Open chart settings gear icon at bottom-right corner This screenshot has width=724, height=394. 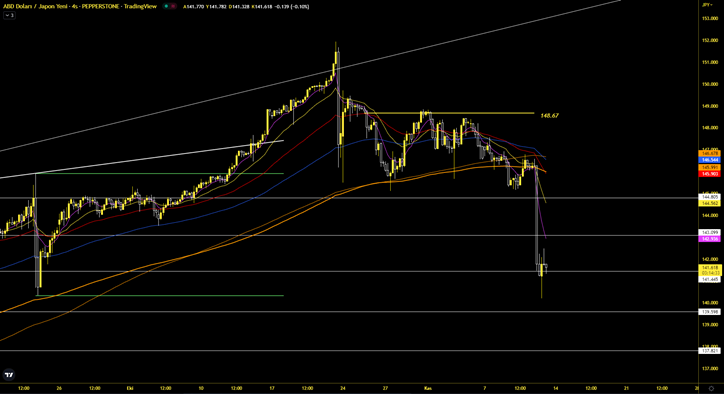tap(711, 388)
